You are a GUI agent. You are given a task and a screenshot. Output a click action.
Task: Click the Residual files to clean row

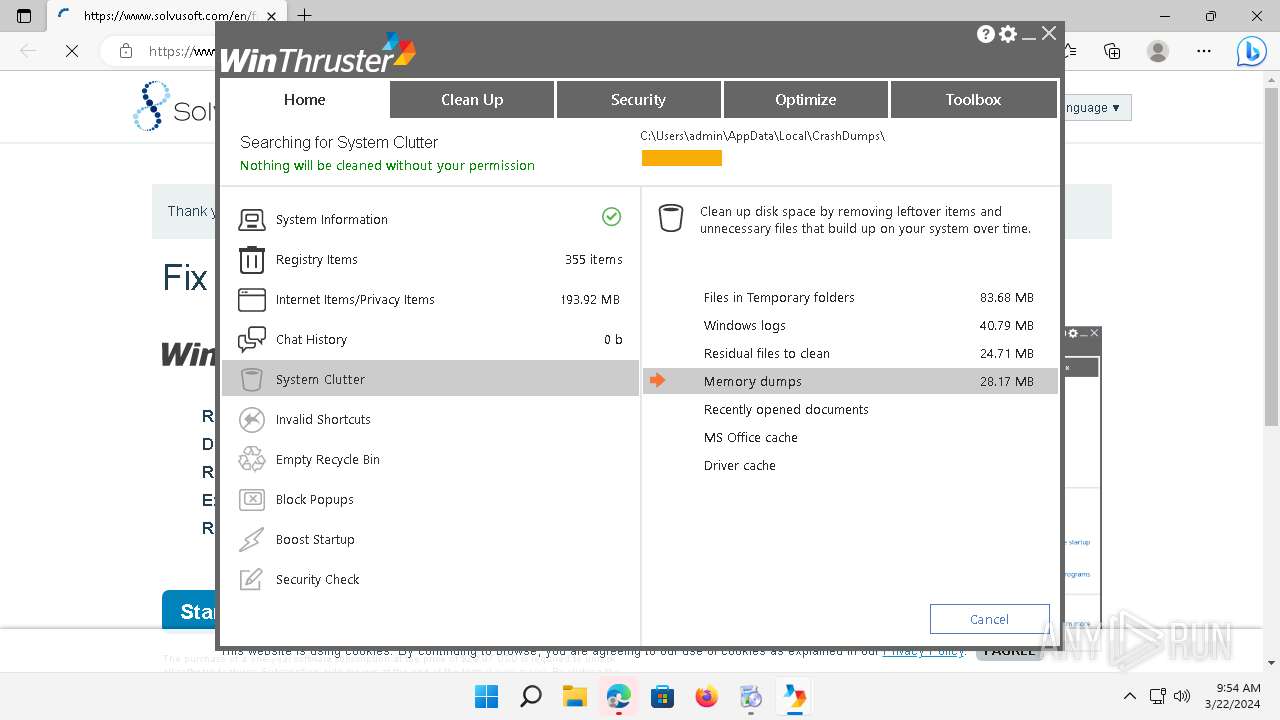point(850,354)
